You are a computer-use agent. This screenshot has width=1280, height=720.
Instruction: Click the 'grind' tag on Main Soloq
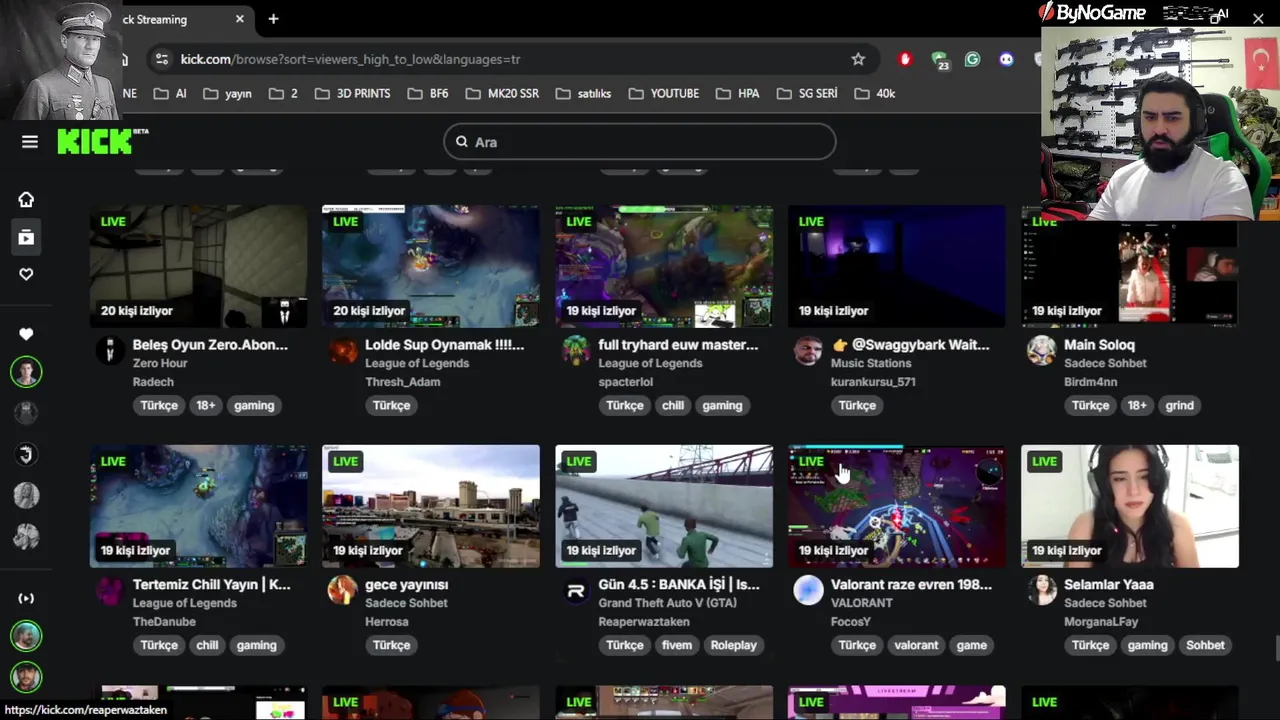click(1179, 405)
